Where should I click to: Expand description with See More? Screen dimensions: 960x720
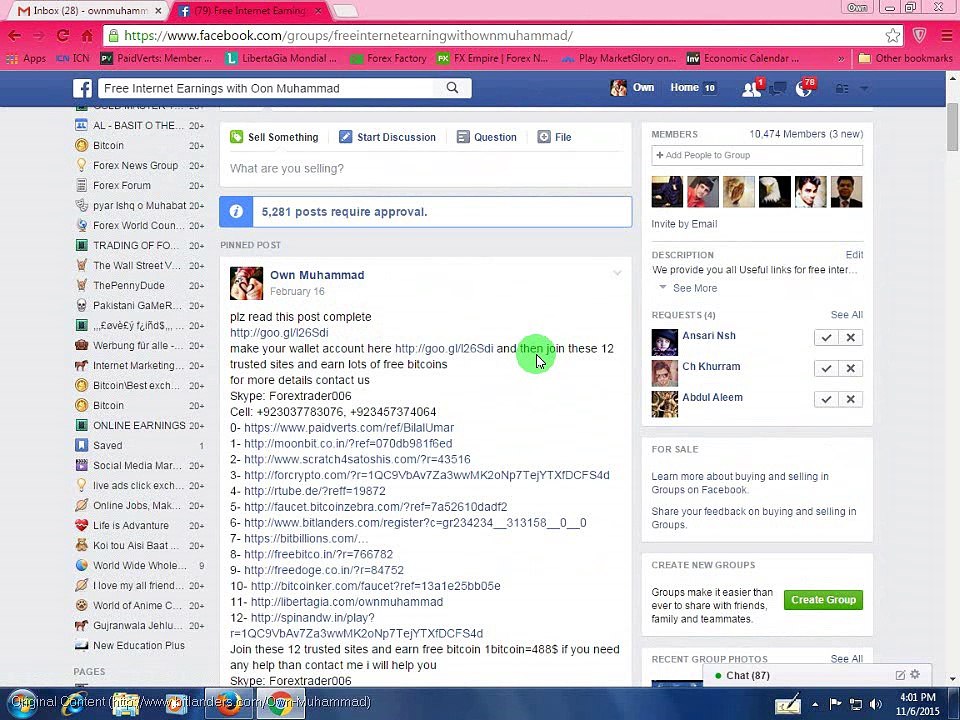coord(694,288)
